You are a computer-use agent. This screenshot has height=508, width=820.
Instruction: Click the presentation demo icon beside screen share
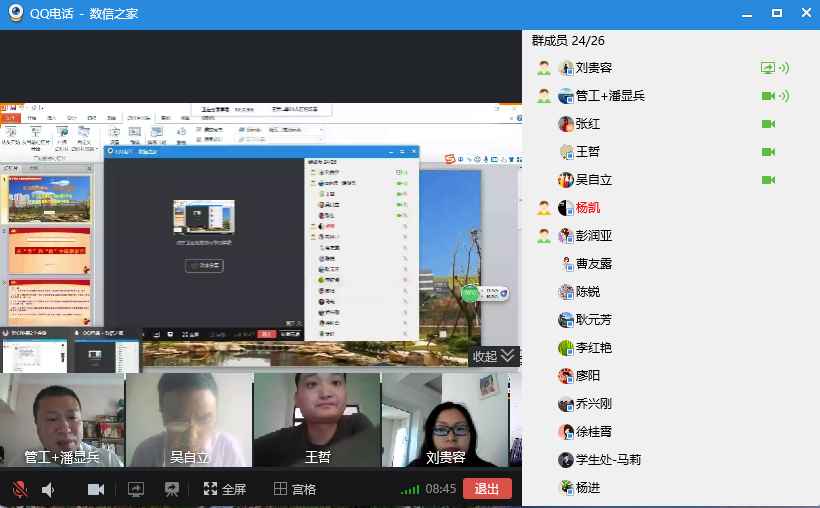click(x=172, y=489)
